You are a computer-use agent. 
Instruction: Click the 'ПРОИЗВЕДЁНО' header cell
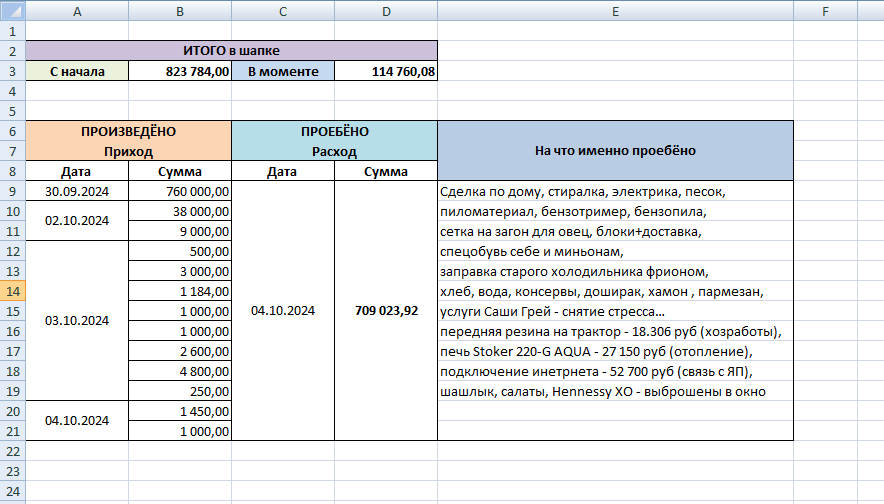pos(129,131)
